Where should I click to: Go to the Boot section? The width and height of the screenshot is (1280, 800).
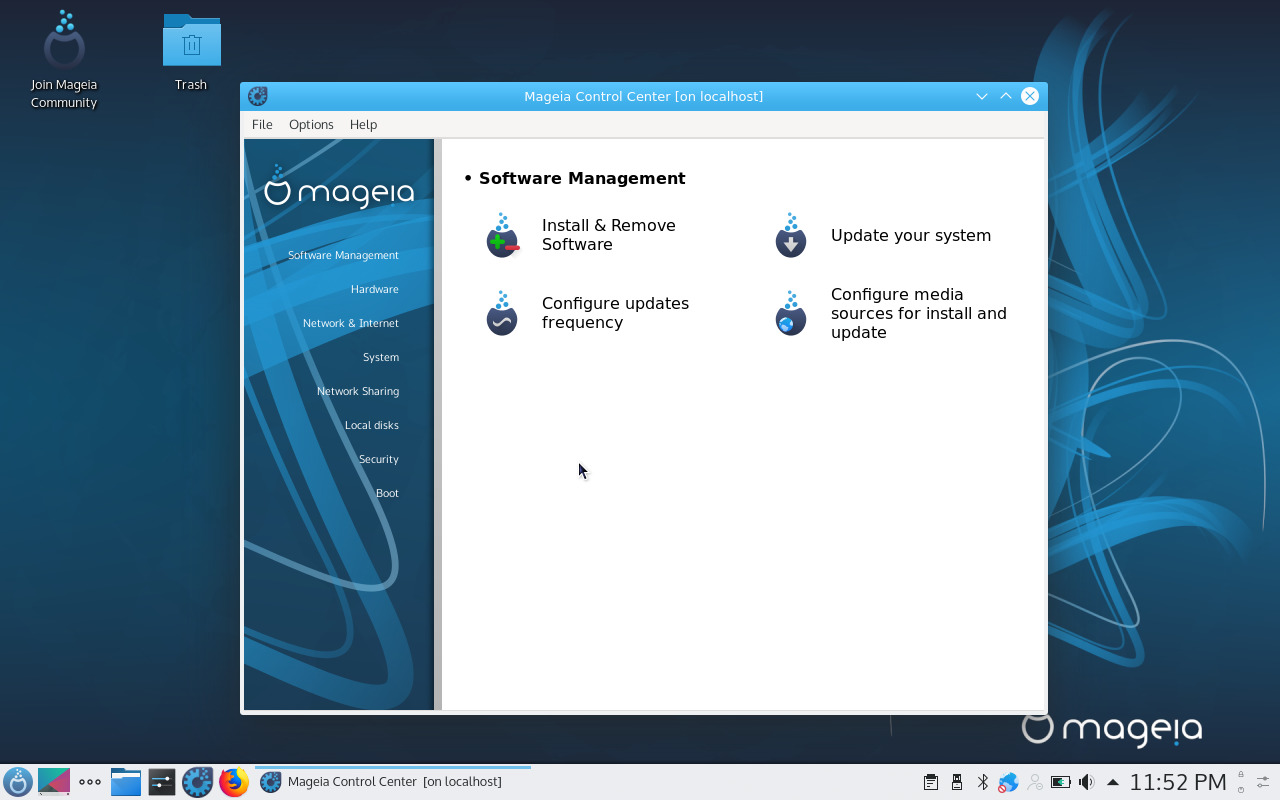(387, 493)
